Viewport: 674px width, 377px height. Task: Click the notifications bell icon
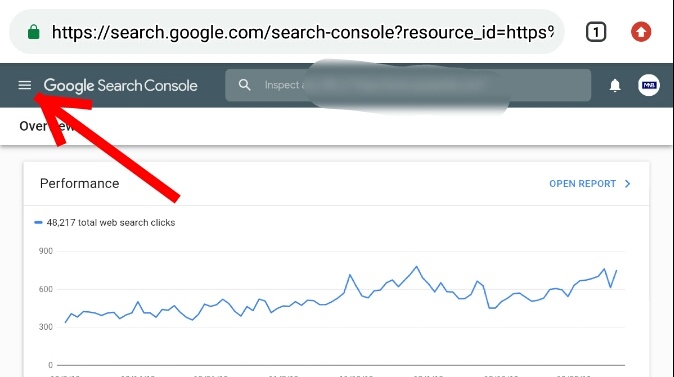tap(615, 85)
